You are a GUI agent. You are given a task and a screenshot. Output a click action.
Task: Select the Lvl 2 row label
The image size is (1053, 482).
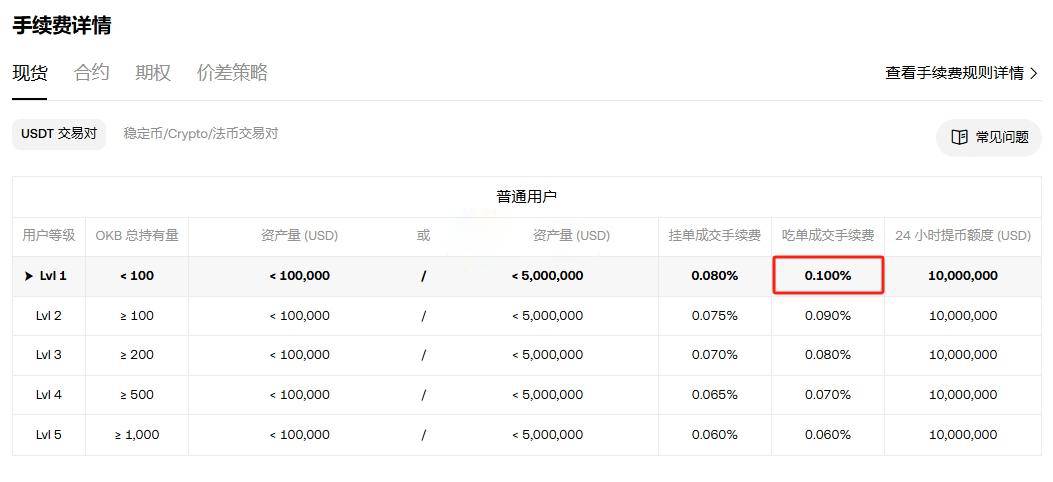[49, 315]
